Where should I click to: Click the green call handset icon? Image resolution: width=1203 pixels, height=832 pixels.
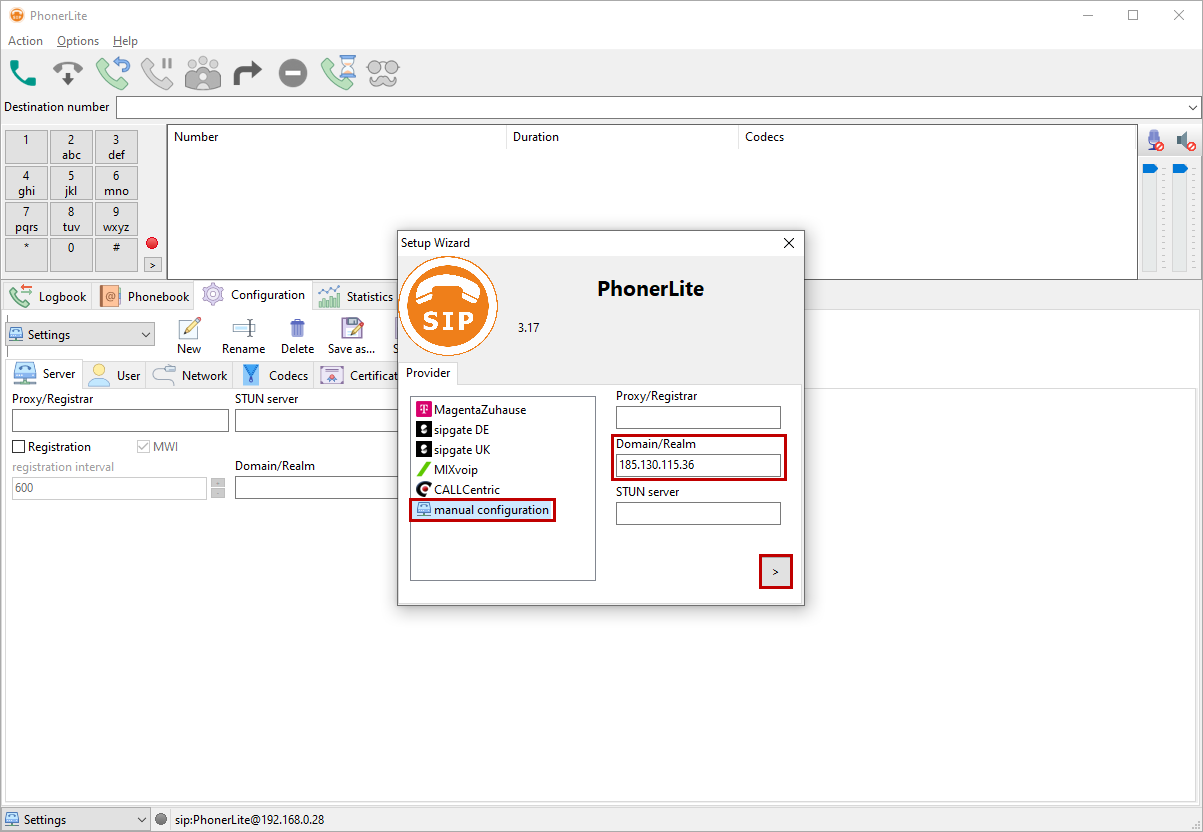point(23,73)
